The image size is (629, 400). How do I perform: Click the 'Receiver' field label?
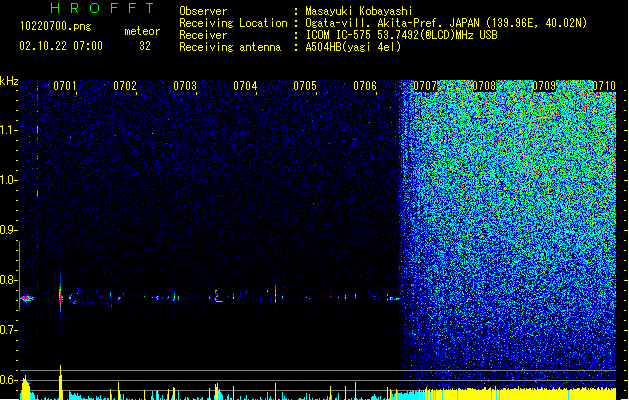tap(203, 35)
